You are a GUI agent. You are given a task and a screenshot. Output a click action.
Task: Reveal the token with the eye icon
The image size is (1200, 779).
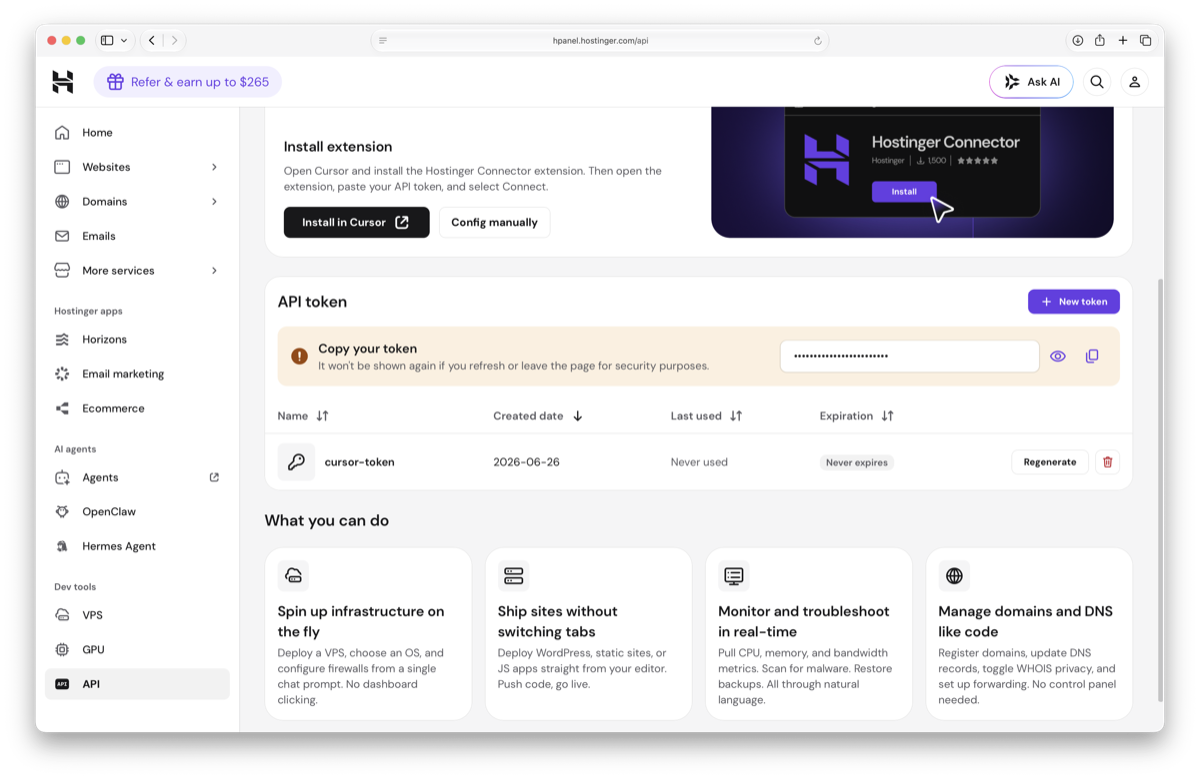pyautogui.click(x=1058, y=356)
